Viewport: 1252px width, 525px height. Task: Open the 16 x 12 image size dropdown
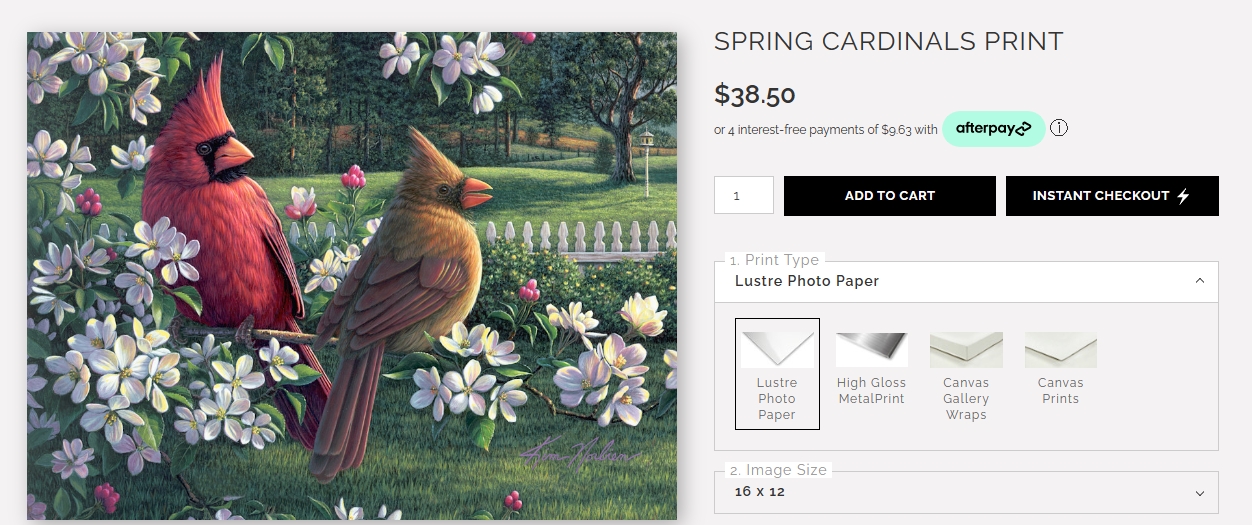click(x=966, y=492)
